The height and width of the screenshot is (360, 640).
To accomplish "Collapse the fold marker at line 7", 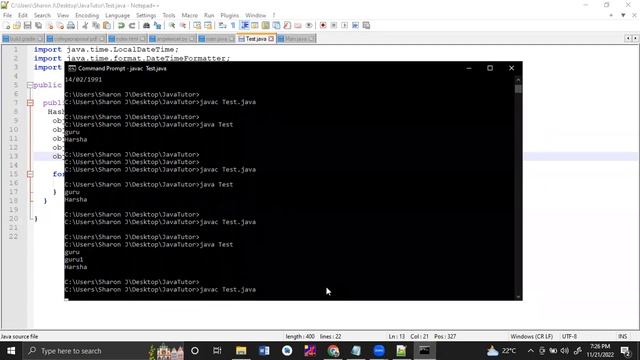I will point(30,103).
